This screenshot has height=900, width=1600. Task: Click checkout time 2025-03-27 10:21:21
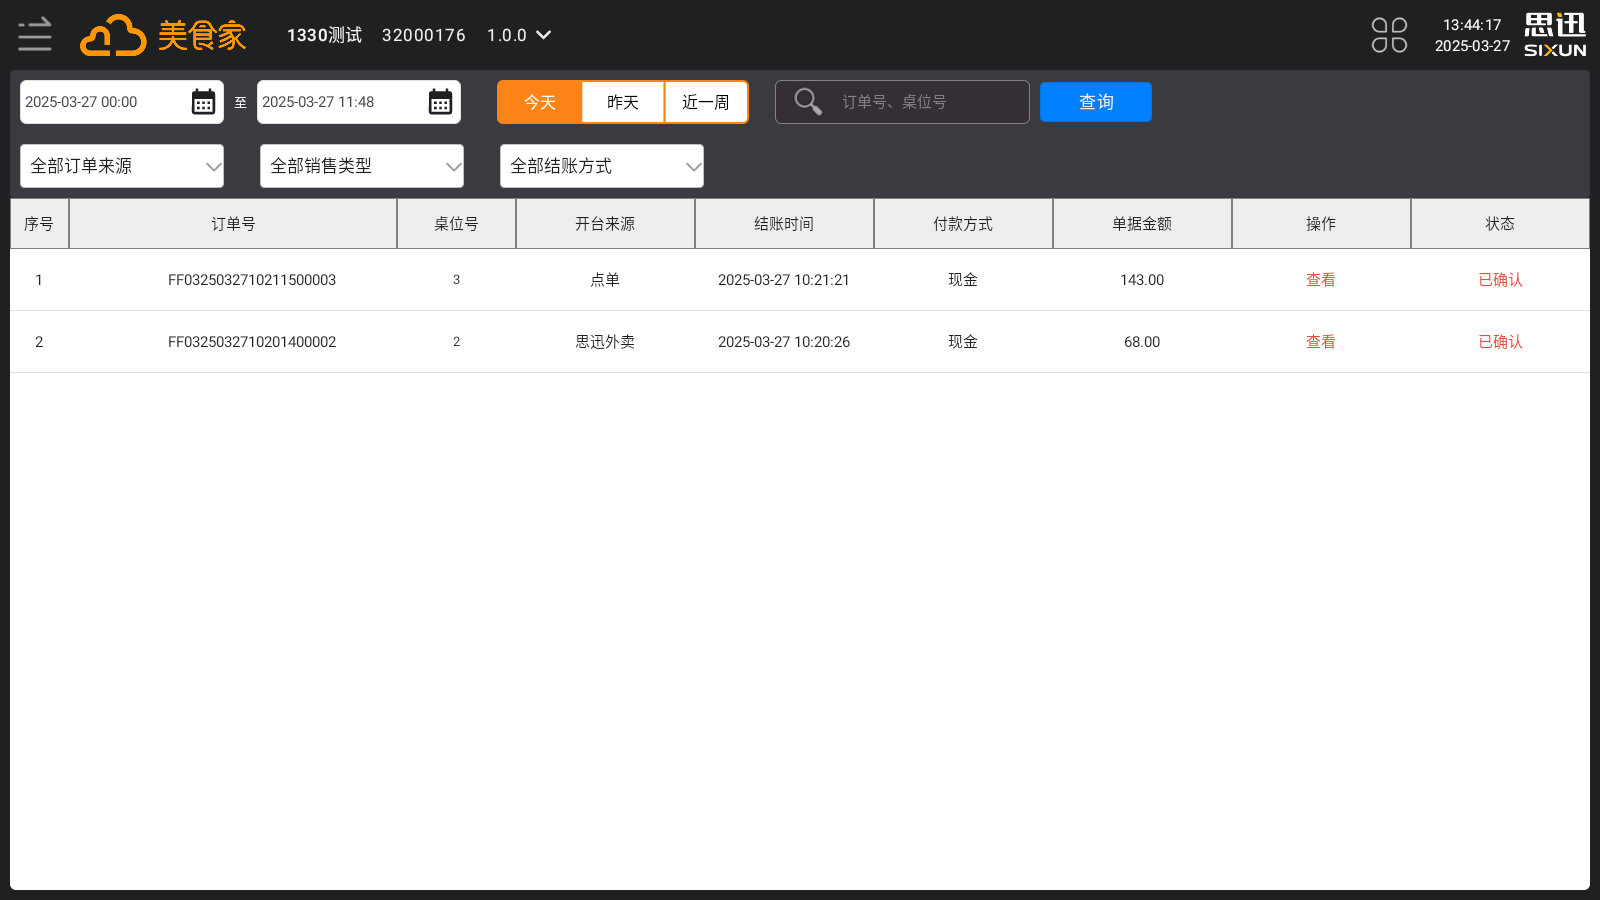pyautogui.click(x=784, y=280)
